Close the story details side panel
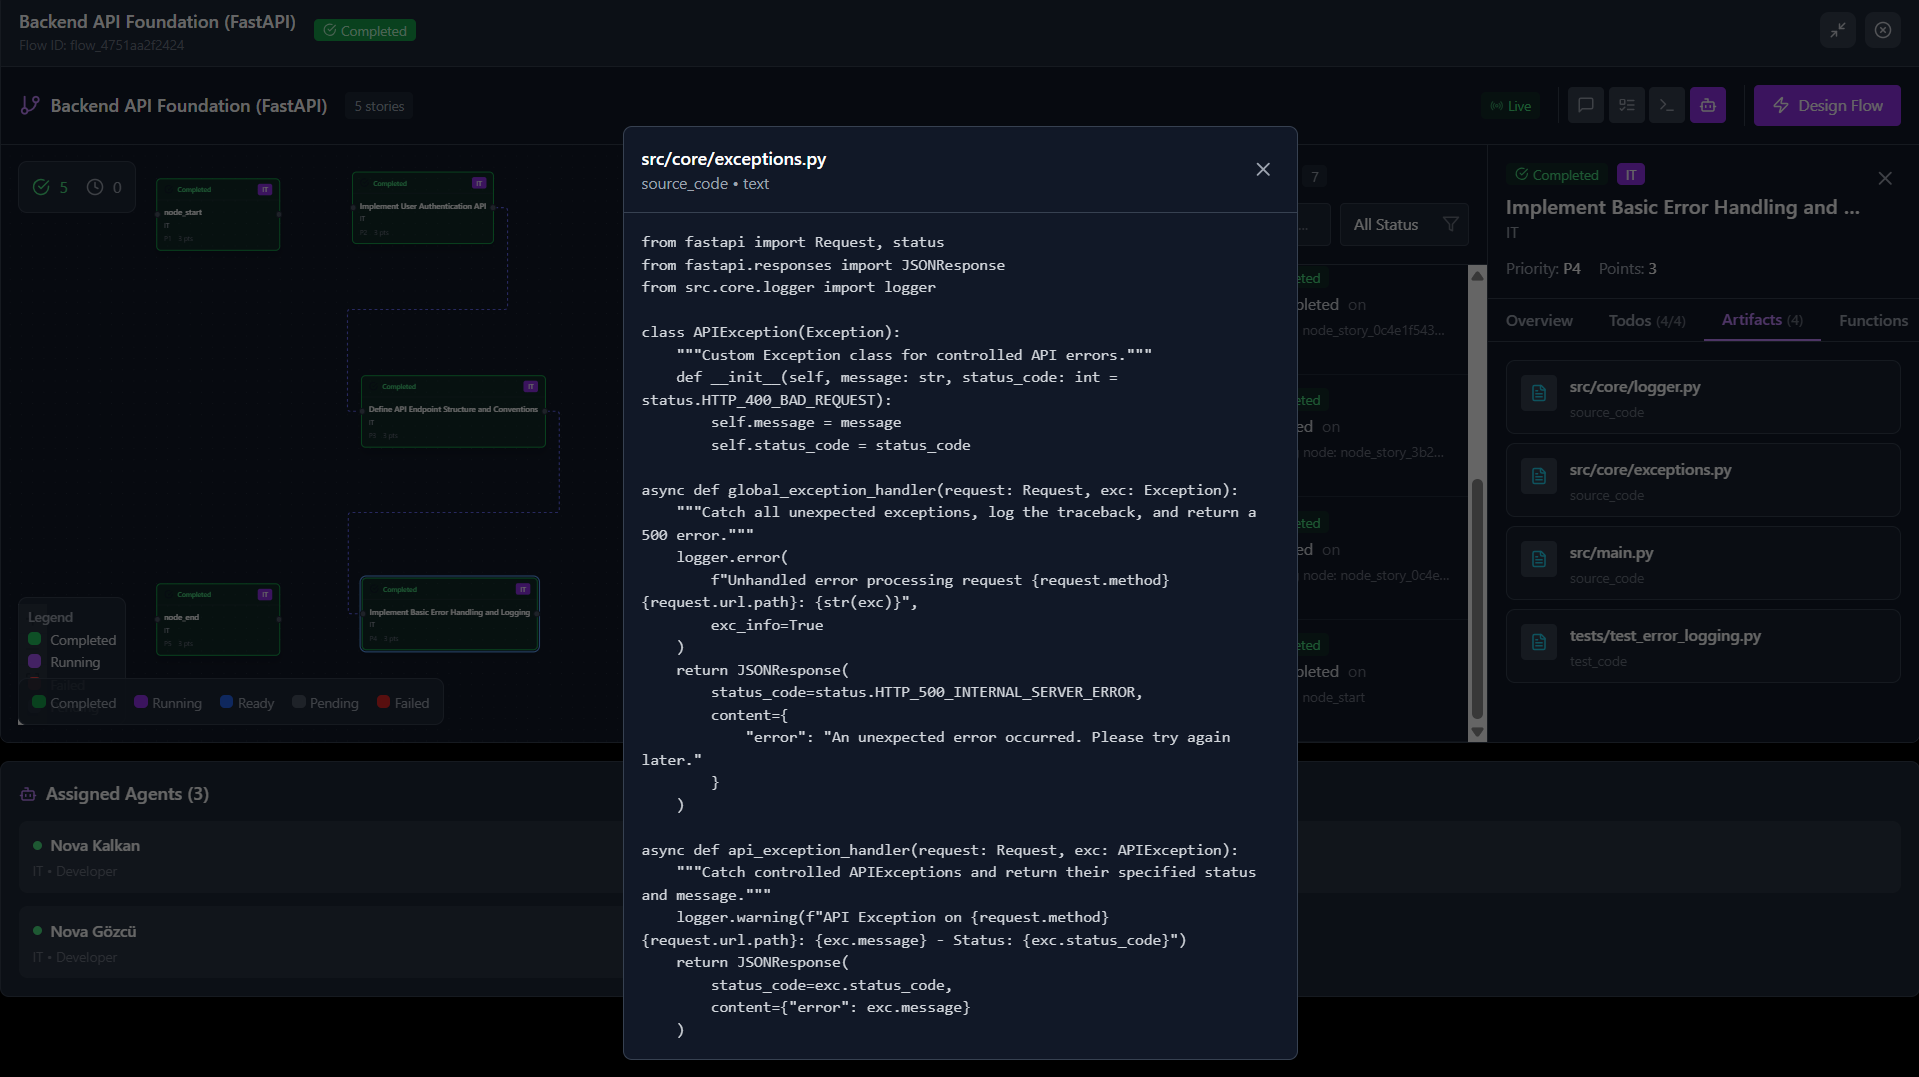 click(x=1885, y=178)
